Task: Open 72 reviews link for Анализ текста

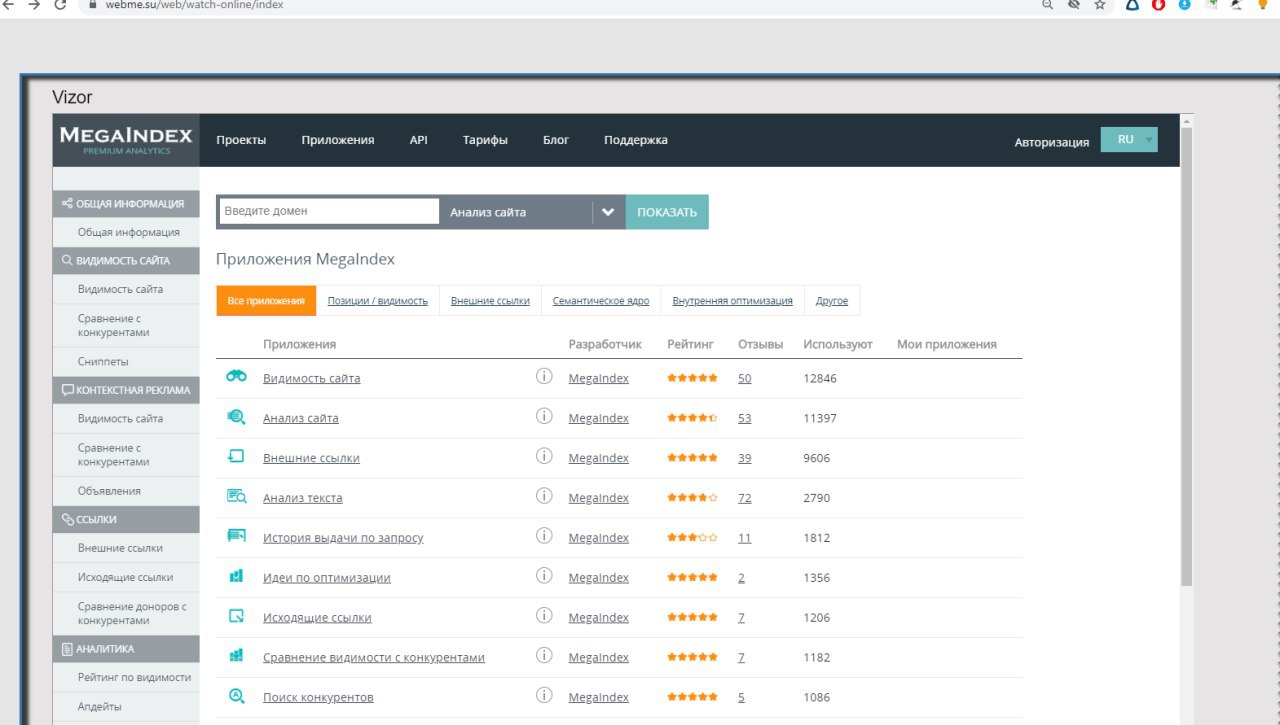Action: pyautogui.click(x=745, y=498)
